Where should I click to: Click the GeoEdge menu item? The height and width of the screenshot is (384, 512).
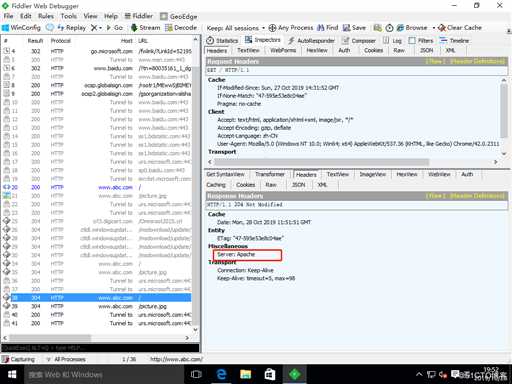(x=179, y=16)
